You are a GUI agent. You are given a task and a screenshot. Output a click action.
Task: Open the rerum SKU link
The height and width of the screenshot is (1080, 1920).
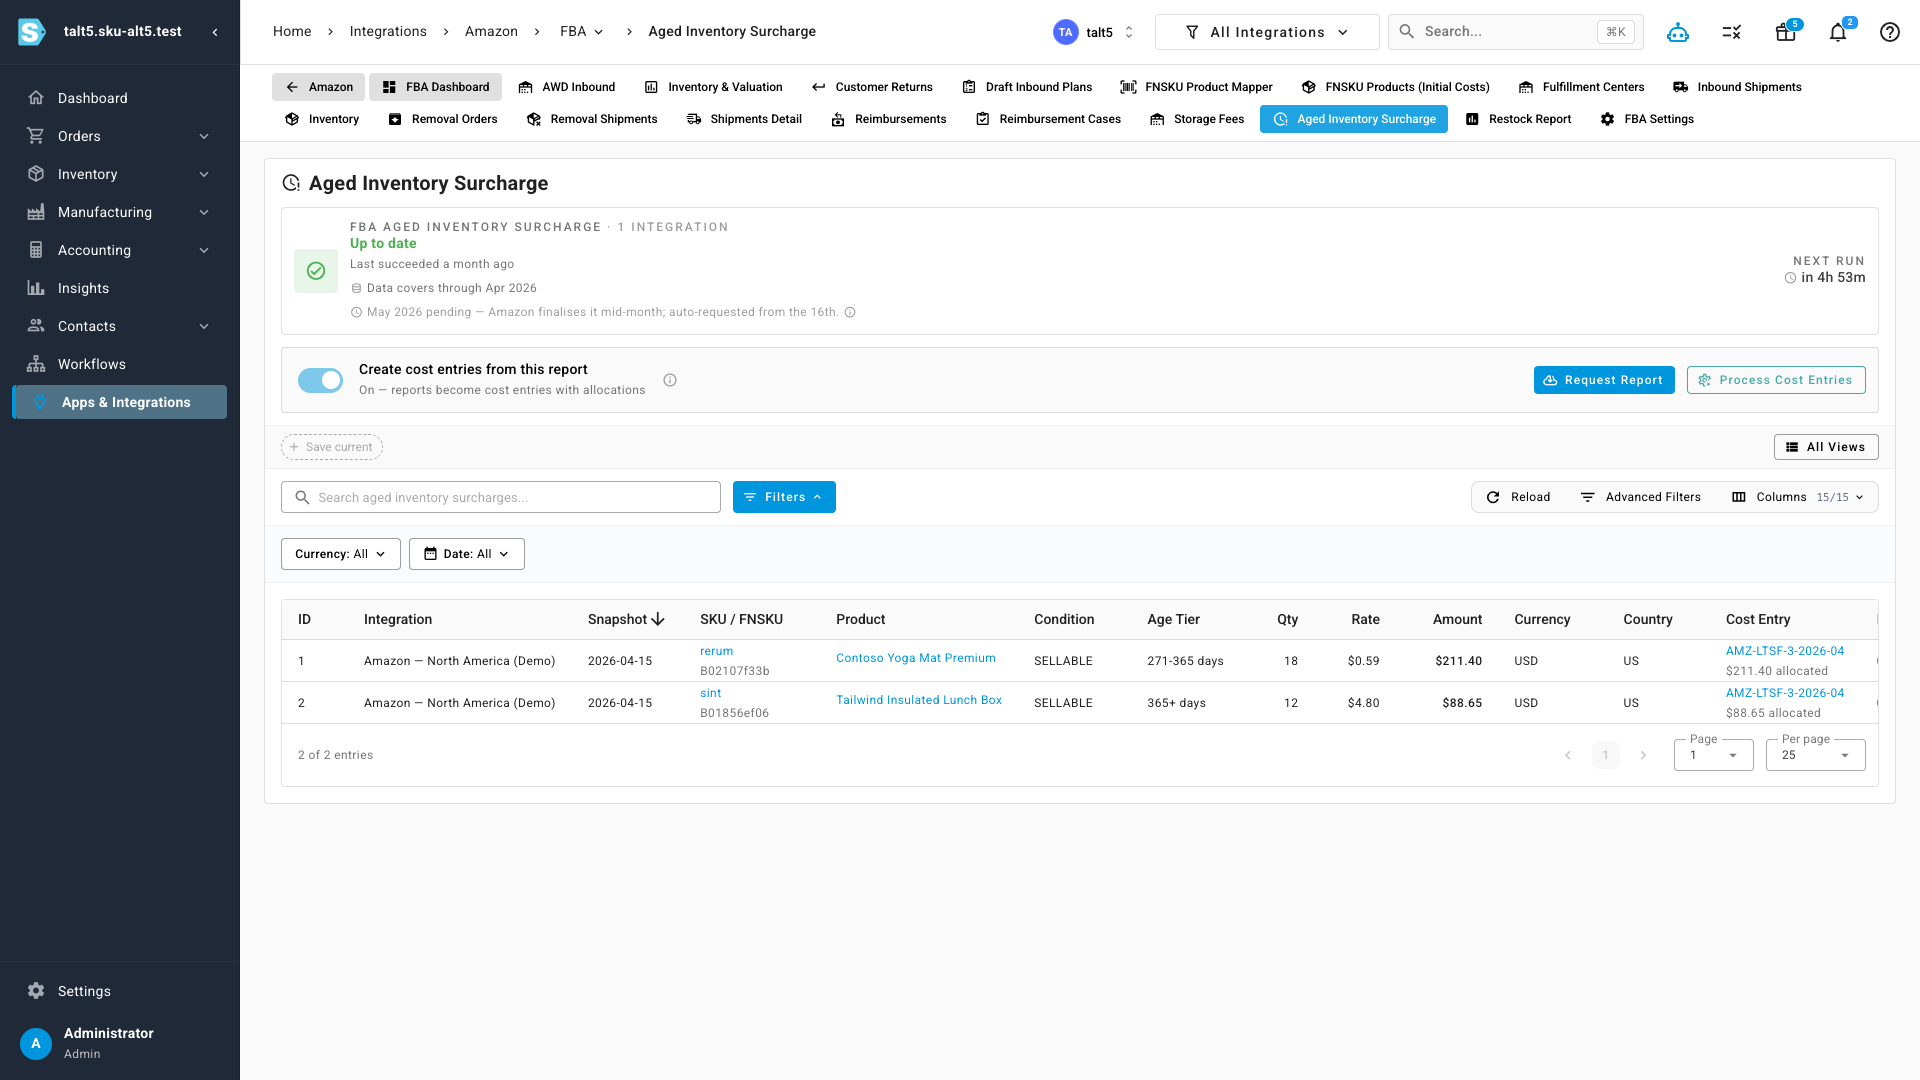coord(716,651)
